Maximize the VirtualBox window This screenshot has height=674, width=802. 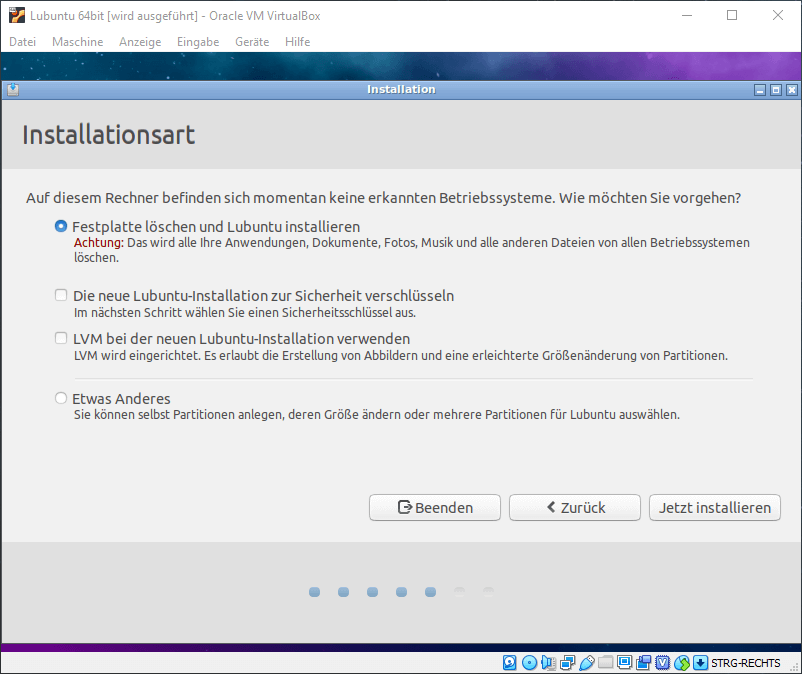pos(732,15)
